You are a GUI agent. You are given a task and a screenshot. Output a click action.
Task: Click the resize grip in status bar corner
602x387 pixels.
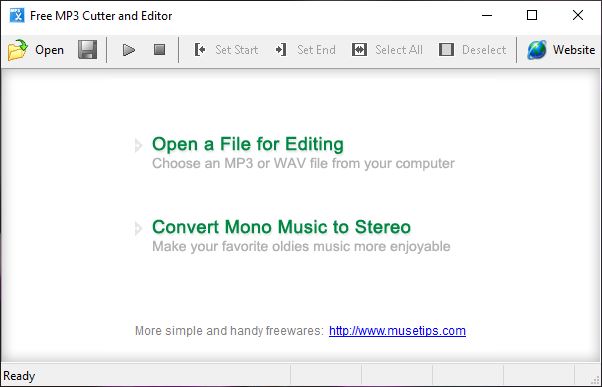(595, 380)
